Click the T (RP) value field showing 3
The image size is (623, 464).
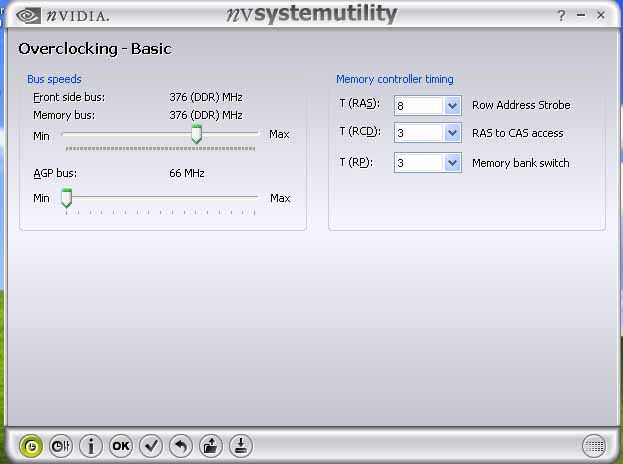click(419, 163)
